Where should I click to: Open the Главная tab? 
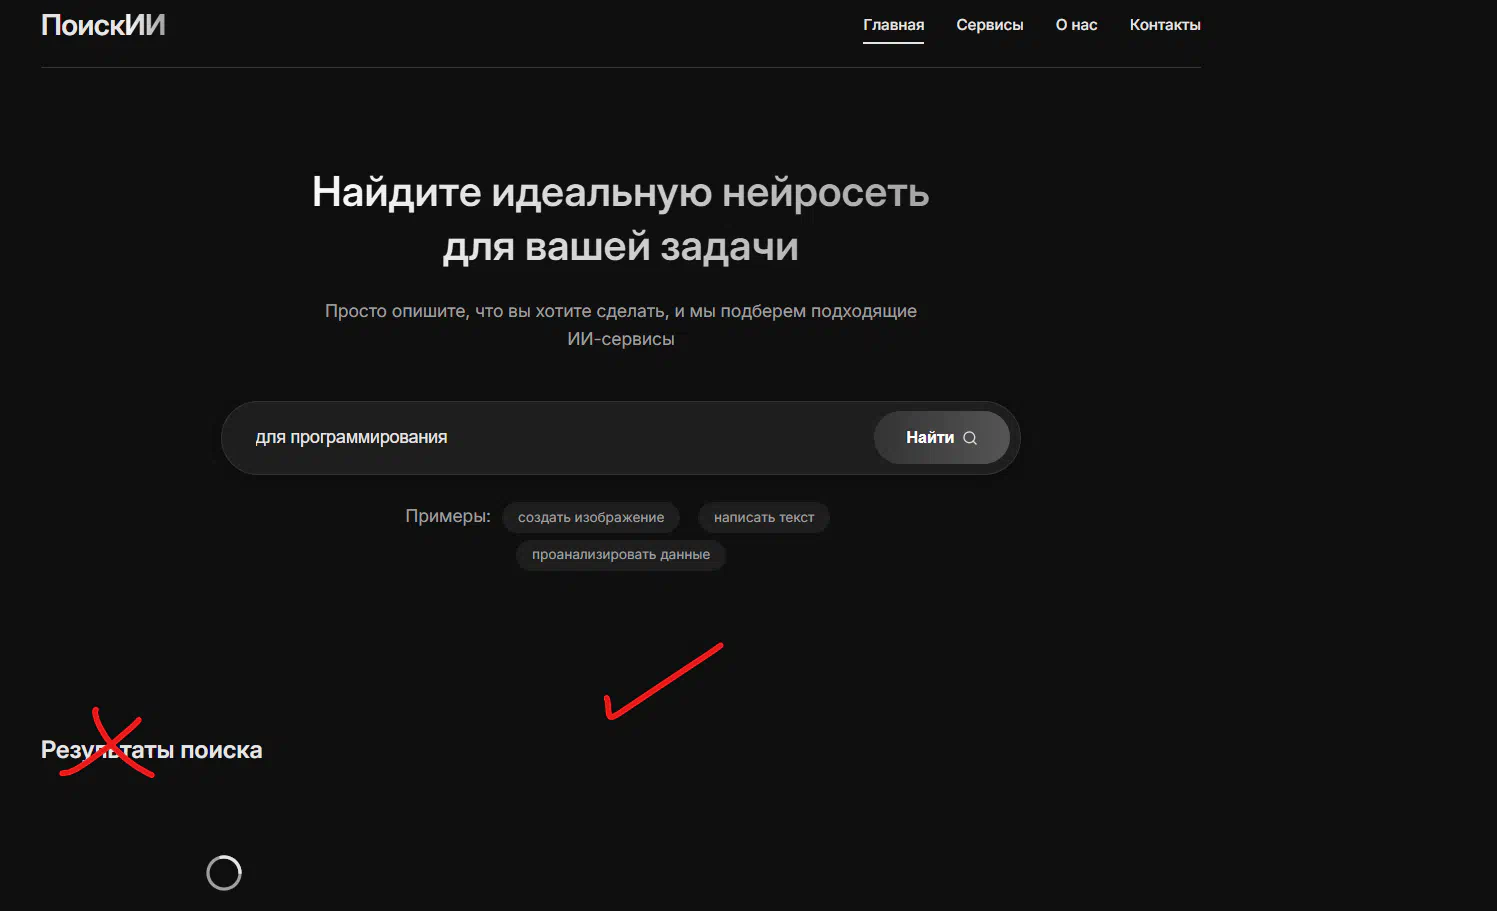click(893, 25)
